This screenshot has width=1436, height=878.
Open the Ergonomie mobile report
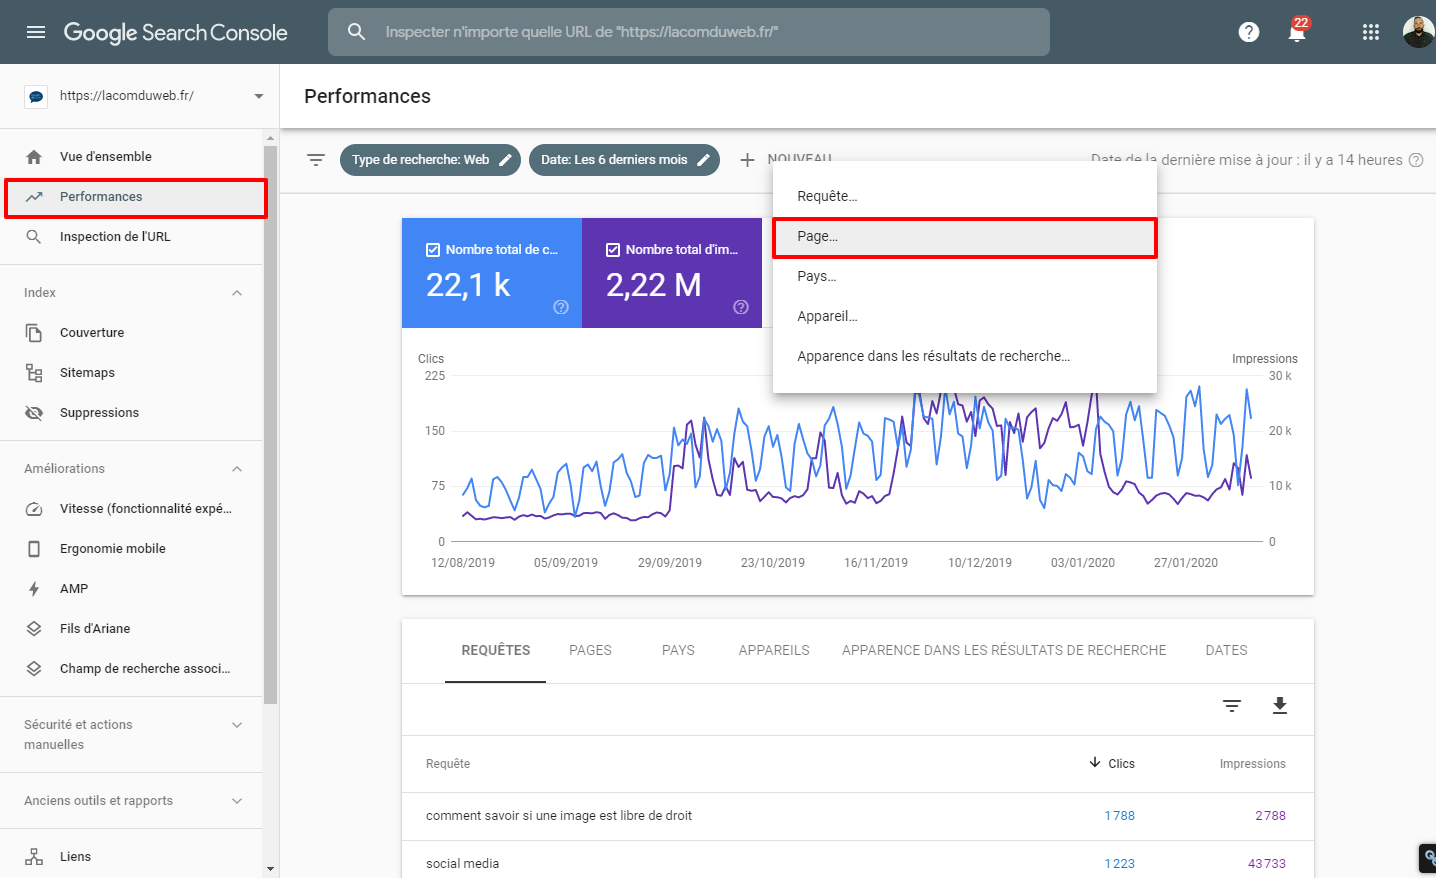(132, 549)
